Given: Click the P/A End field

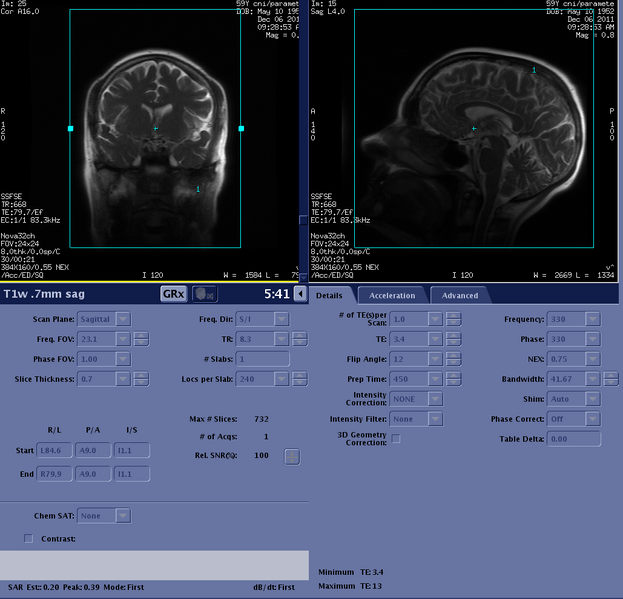Looking at the screenshot, I should coord(93,474).
